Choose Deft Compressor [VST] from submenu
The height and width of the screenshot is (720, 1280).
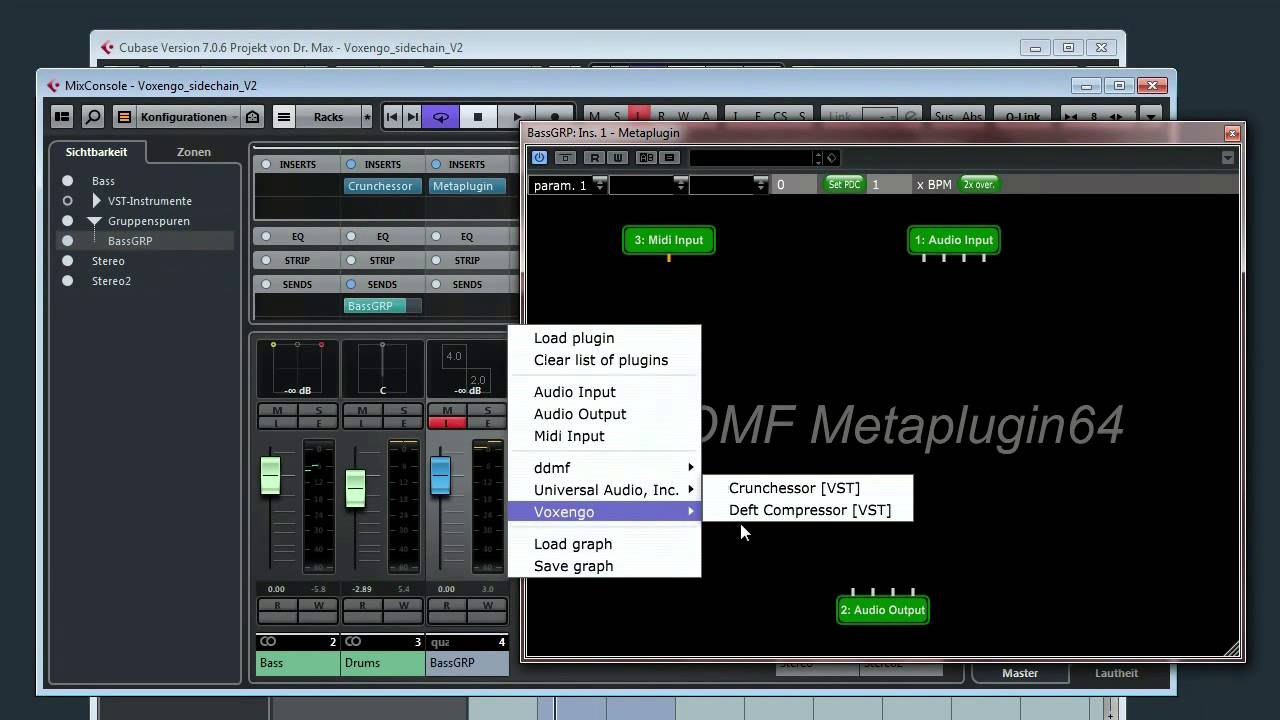(x=809, y=510)
